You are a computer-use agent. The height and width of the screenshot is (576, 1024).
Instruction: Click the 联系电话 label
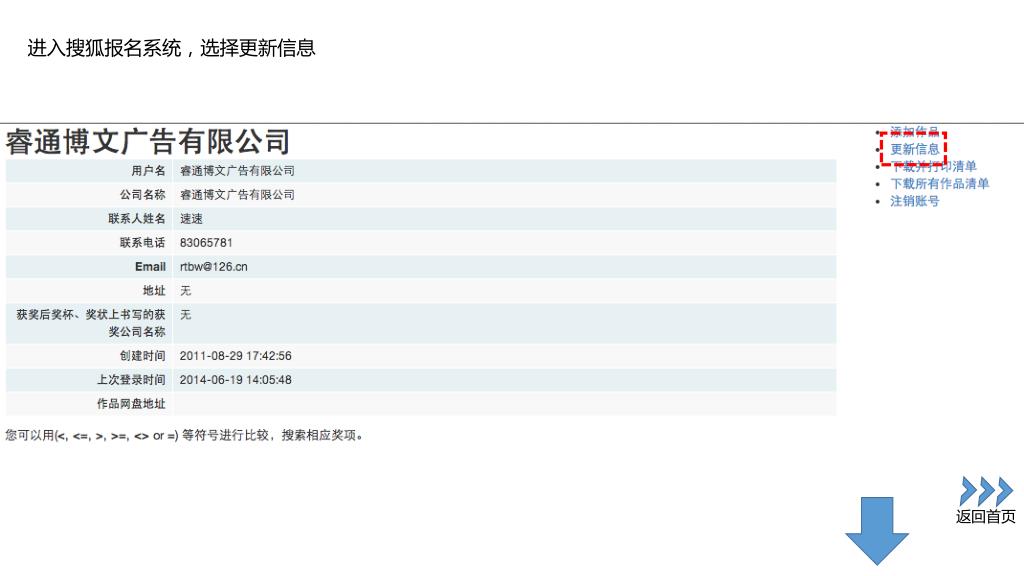[142, 242]
